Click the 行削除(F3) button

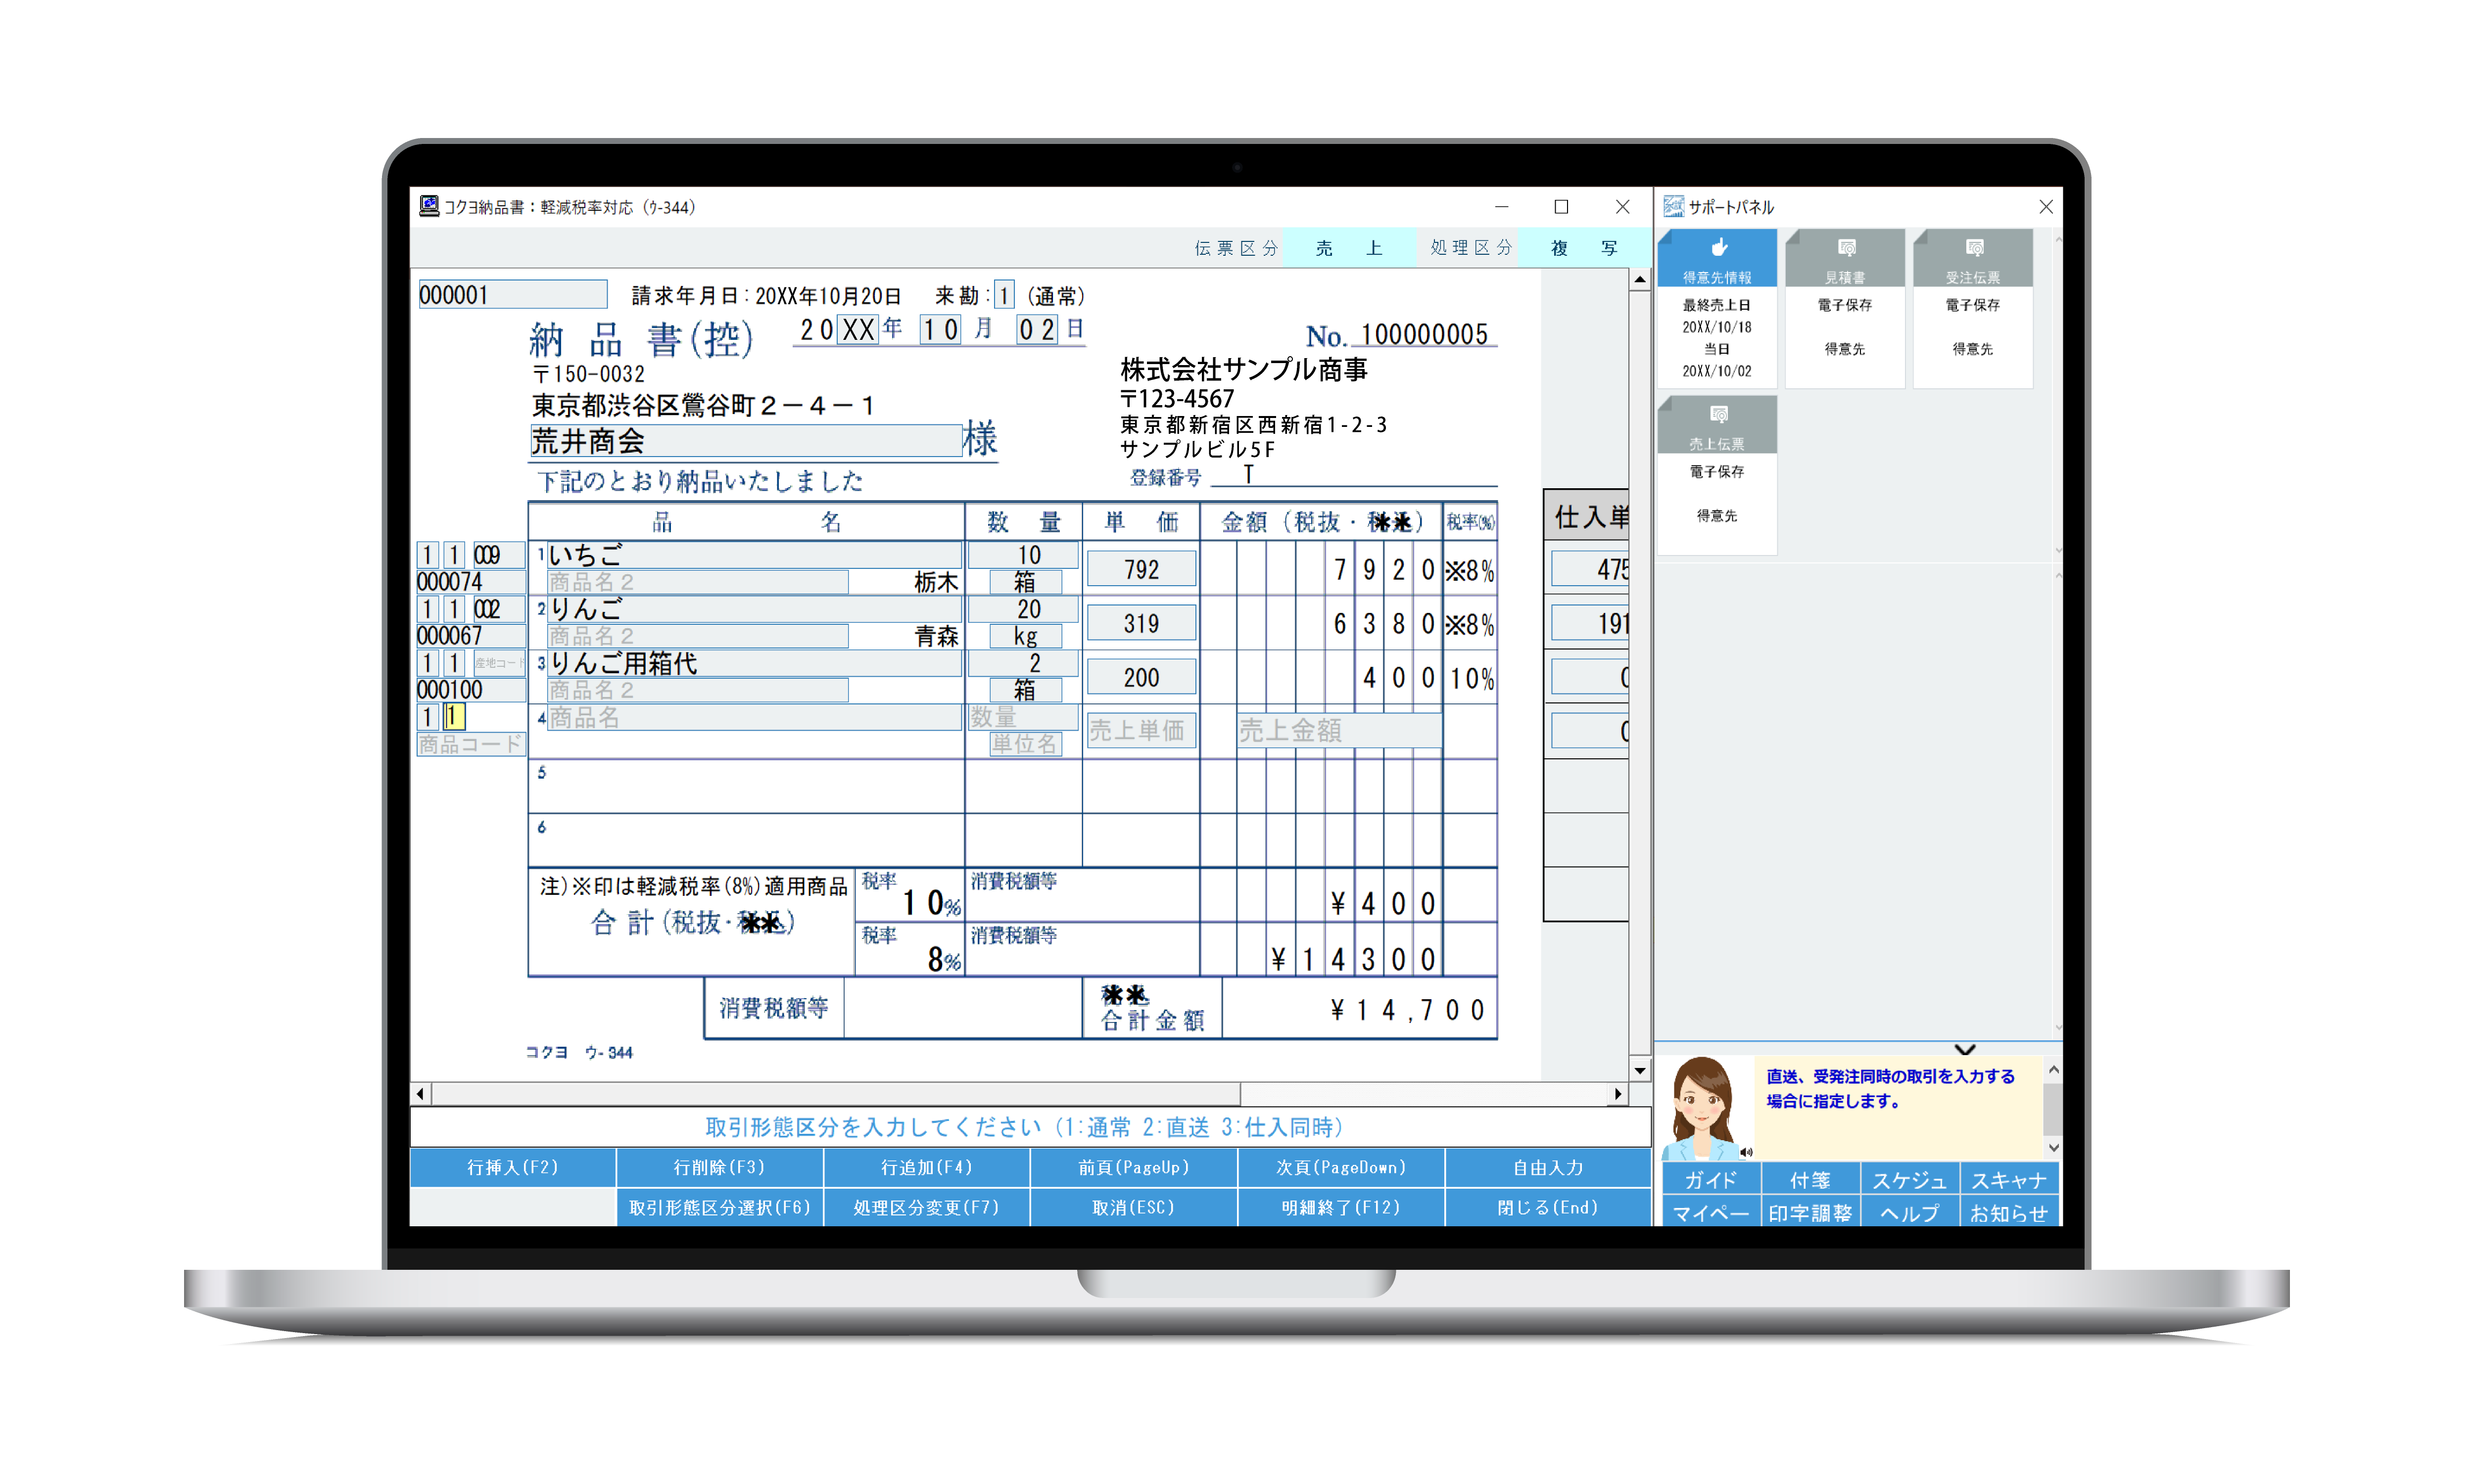click(x=719, y=1167)
